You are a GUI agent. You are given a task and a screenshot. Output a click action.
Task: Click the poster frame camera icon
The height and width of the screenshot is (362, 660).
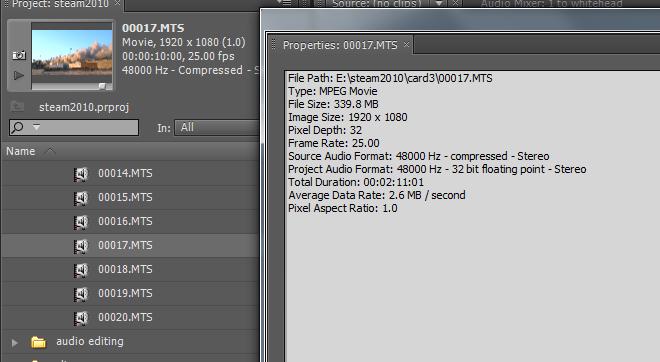tap(19, 55)
